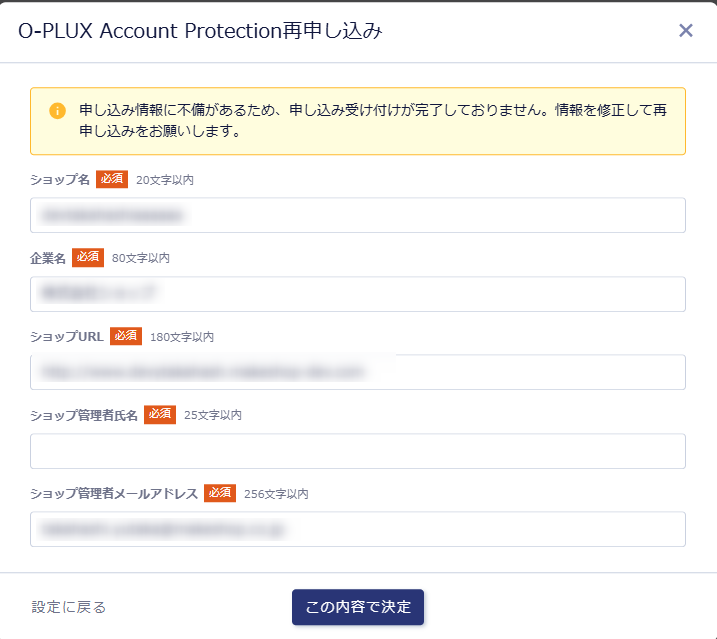This screenshot has height=639, width=717.
Task: Click the 必須 badge beside ショップ名
Action: coord(112,179)
